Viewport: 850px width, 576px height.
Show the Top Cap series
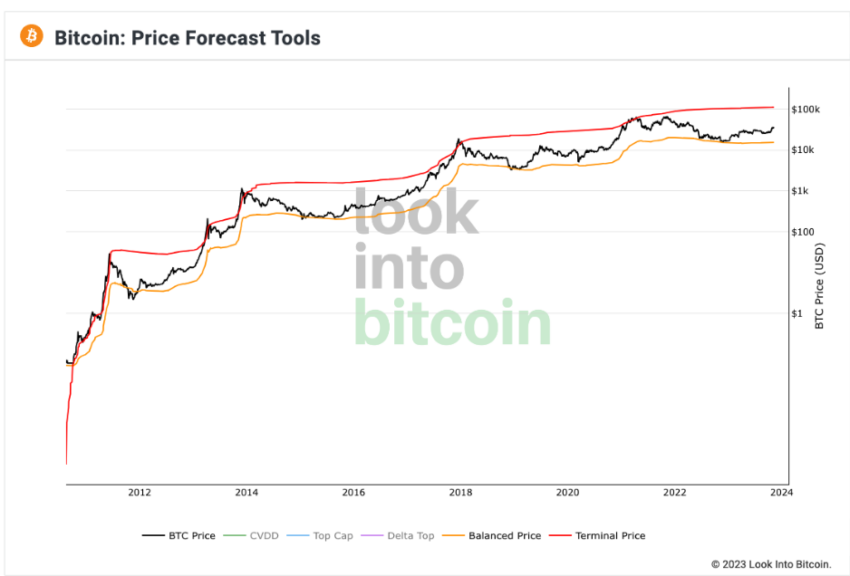320,535
